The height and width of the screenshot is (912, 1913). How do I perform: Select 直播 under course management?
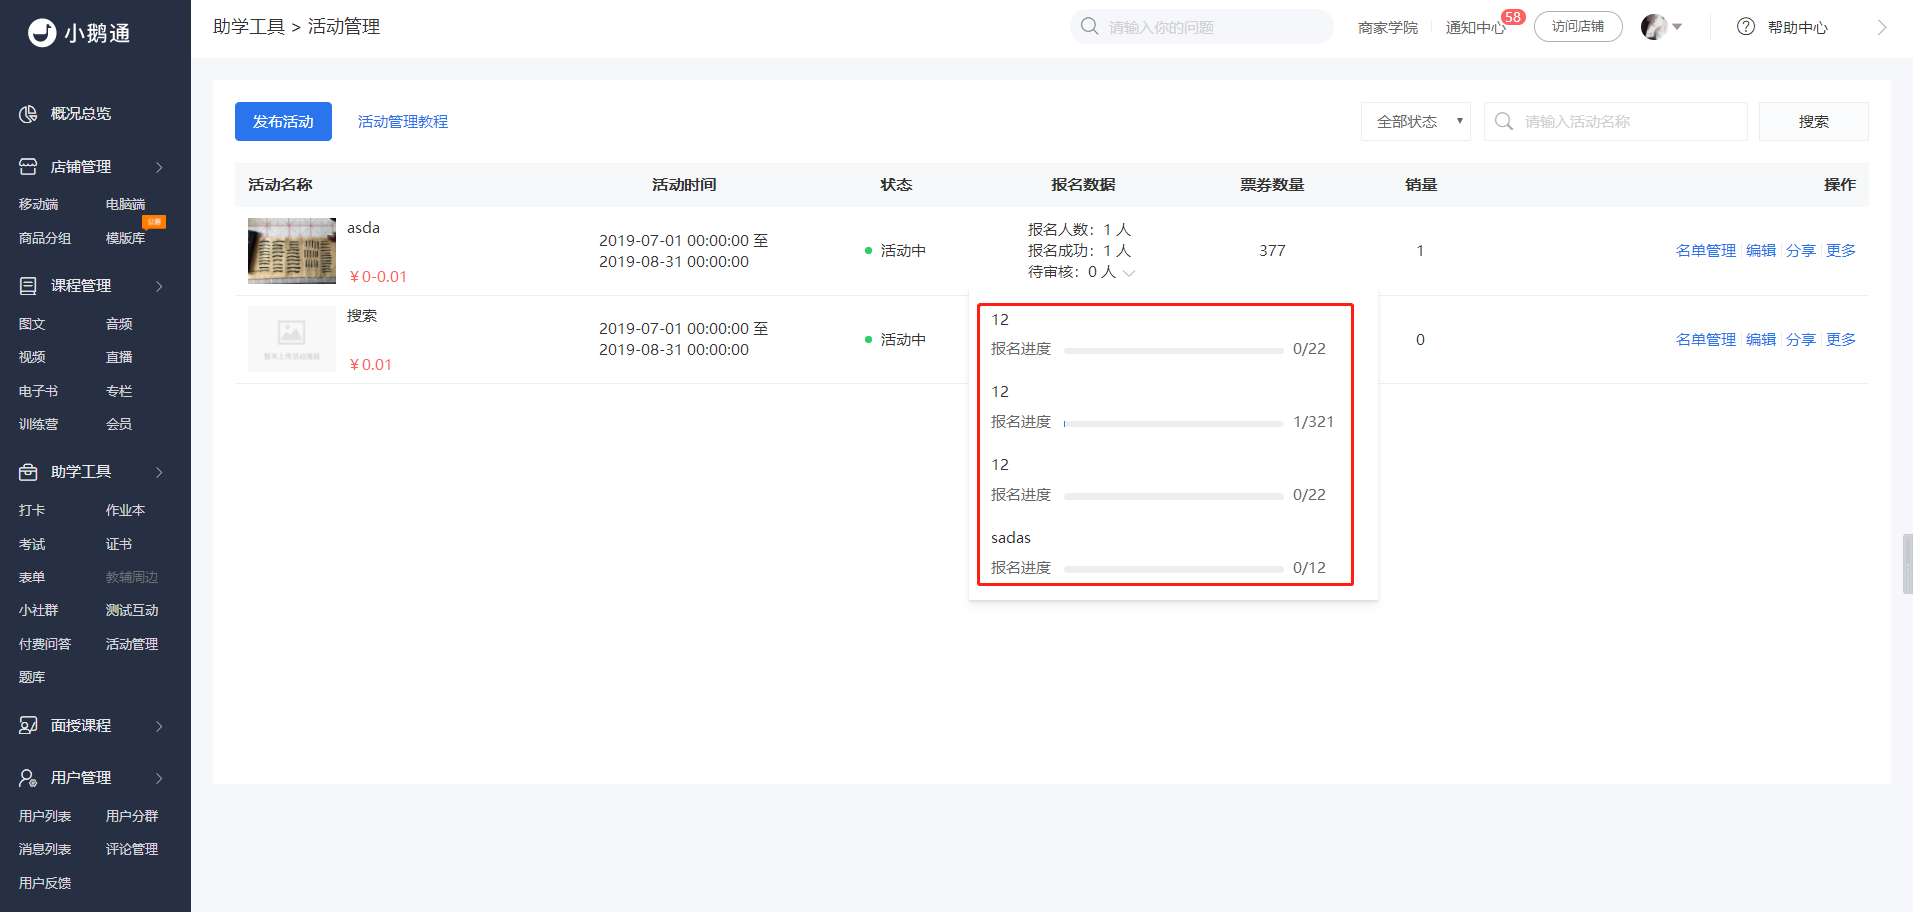(119, 357)
